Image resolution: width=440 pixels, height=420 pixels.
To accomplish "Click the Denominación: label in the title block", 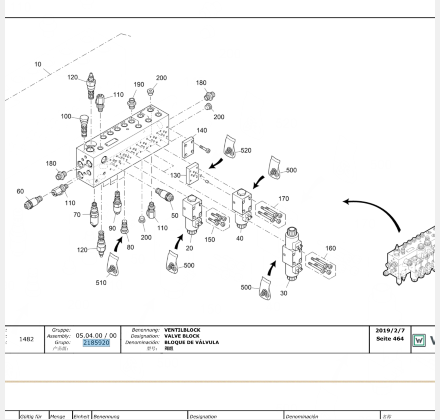I will tap(143, 342).
